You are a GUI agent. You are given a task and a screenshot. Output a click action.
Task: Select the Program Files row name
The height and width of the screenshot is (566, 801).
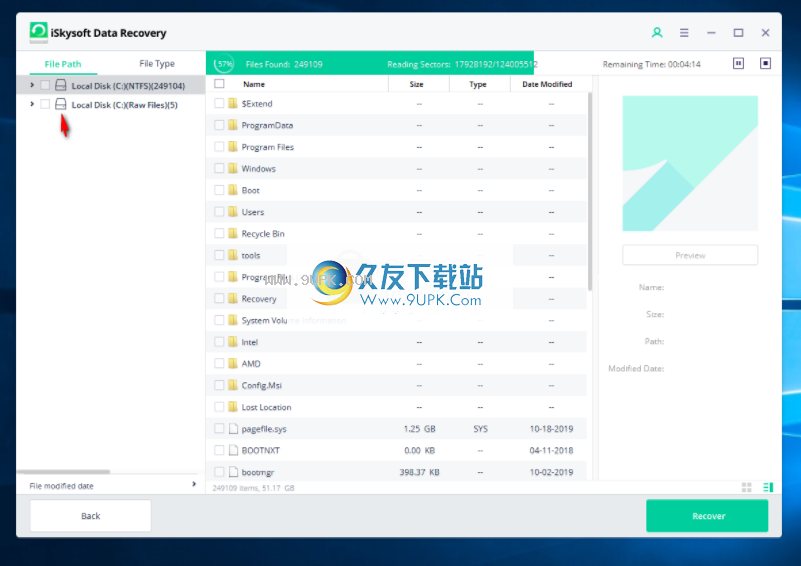coord(268,147)
